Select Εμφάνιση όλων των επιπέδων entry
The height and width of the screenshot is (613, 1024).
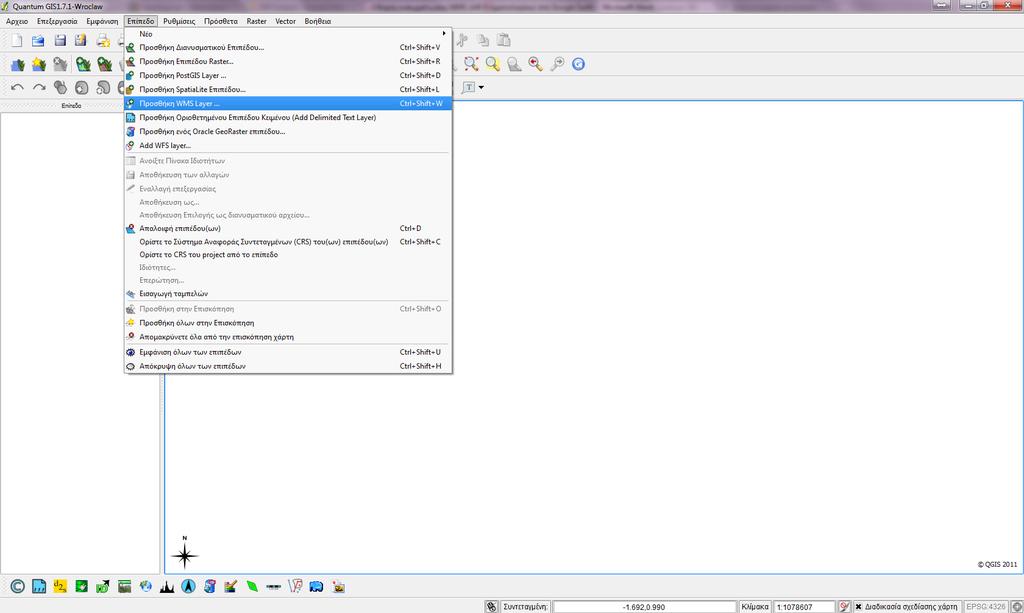click(288, 352)
